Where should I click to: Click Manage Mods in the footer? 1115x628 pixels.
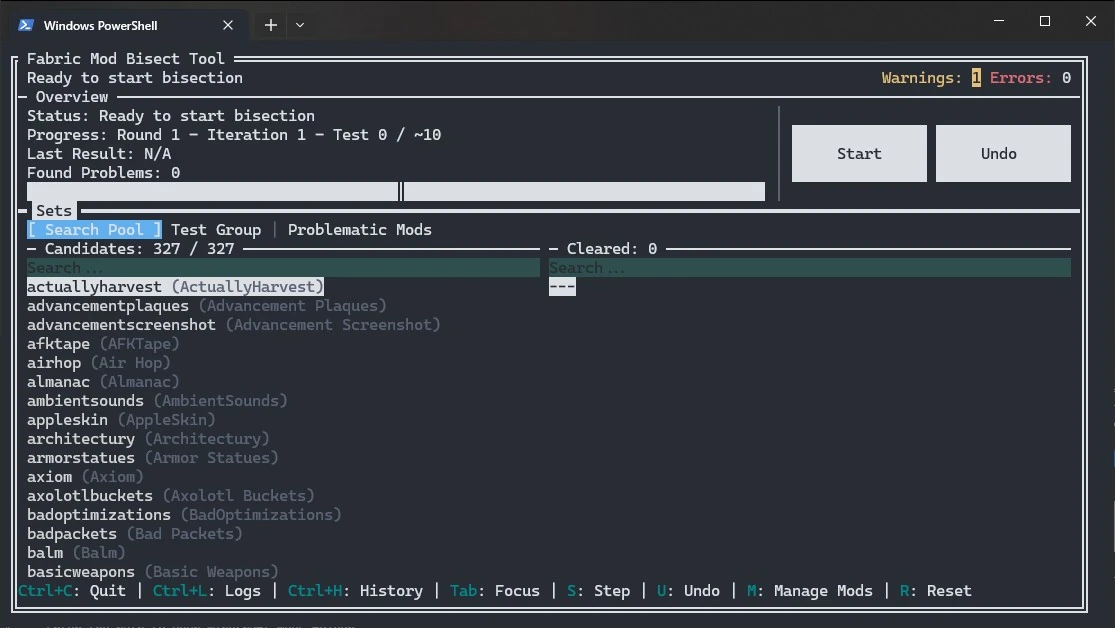coord(809,591)
